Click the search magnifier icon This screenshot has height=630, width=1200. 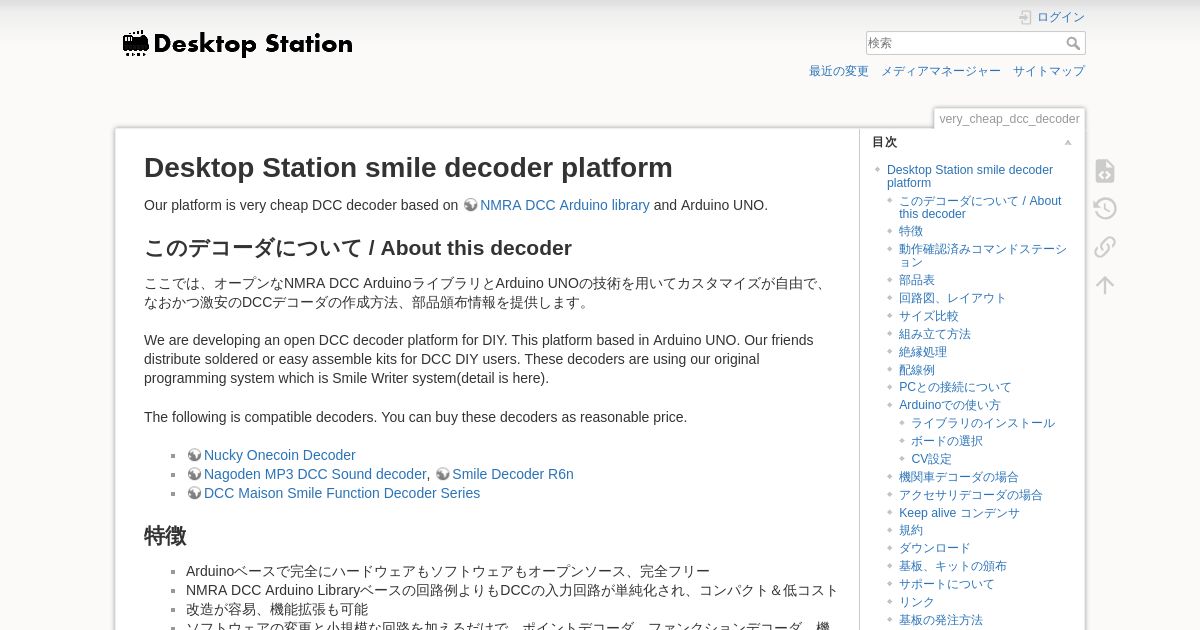click(1073, 43)
